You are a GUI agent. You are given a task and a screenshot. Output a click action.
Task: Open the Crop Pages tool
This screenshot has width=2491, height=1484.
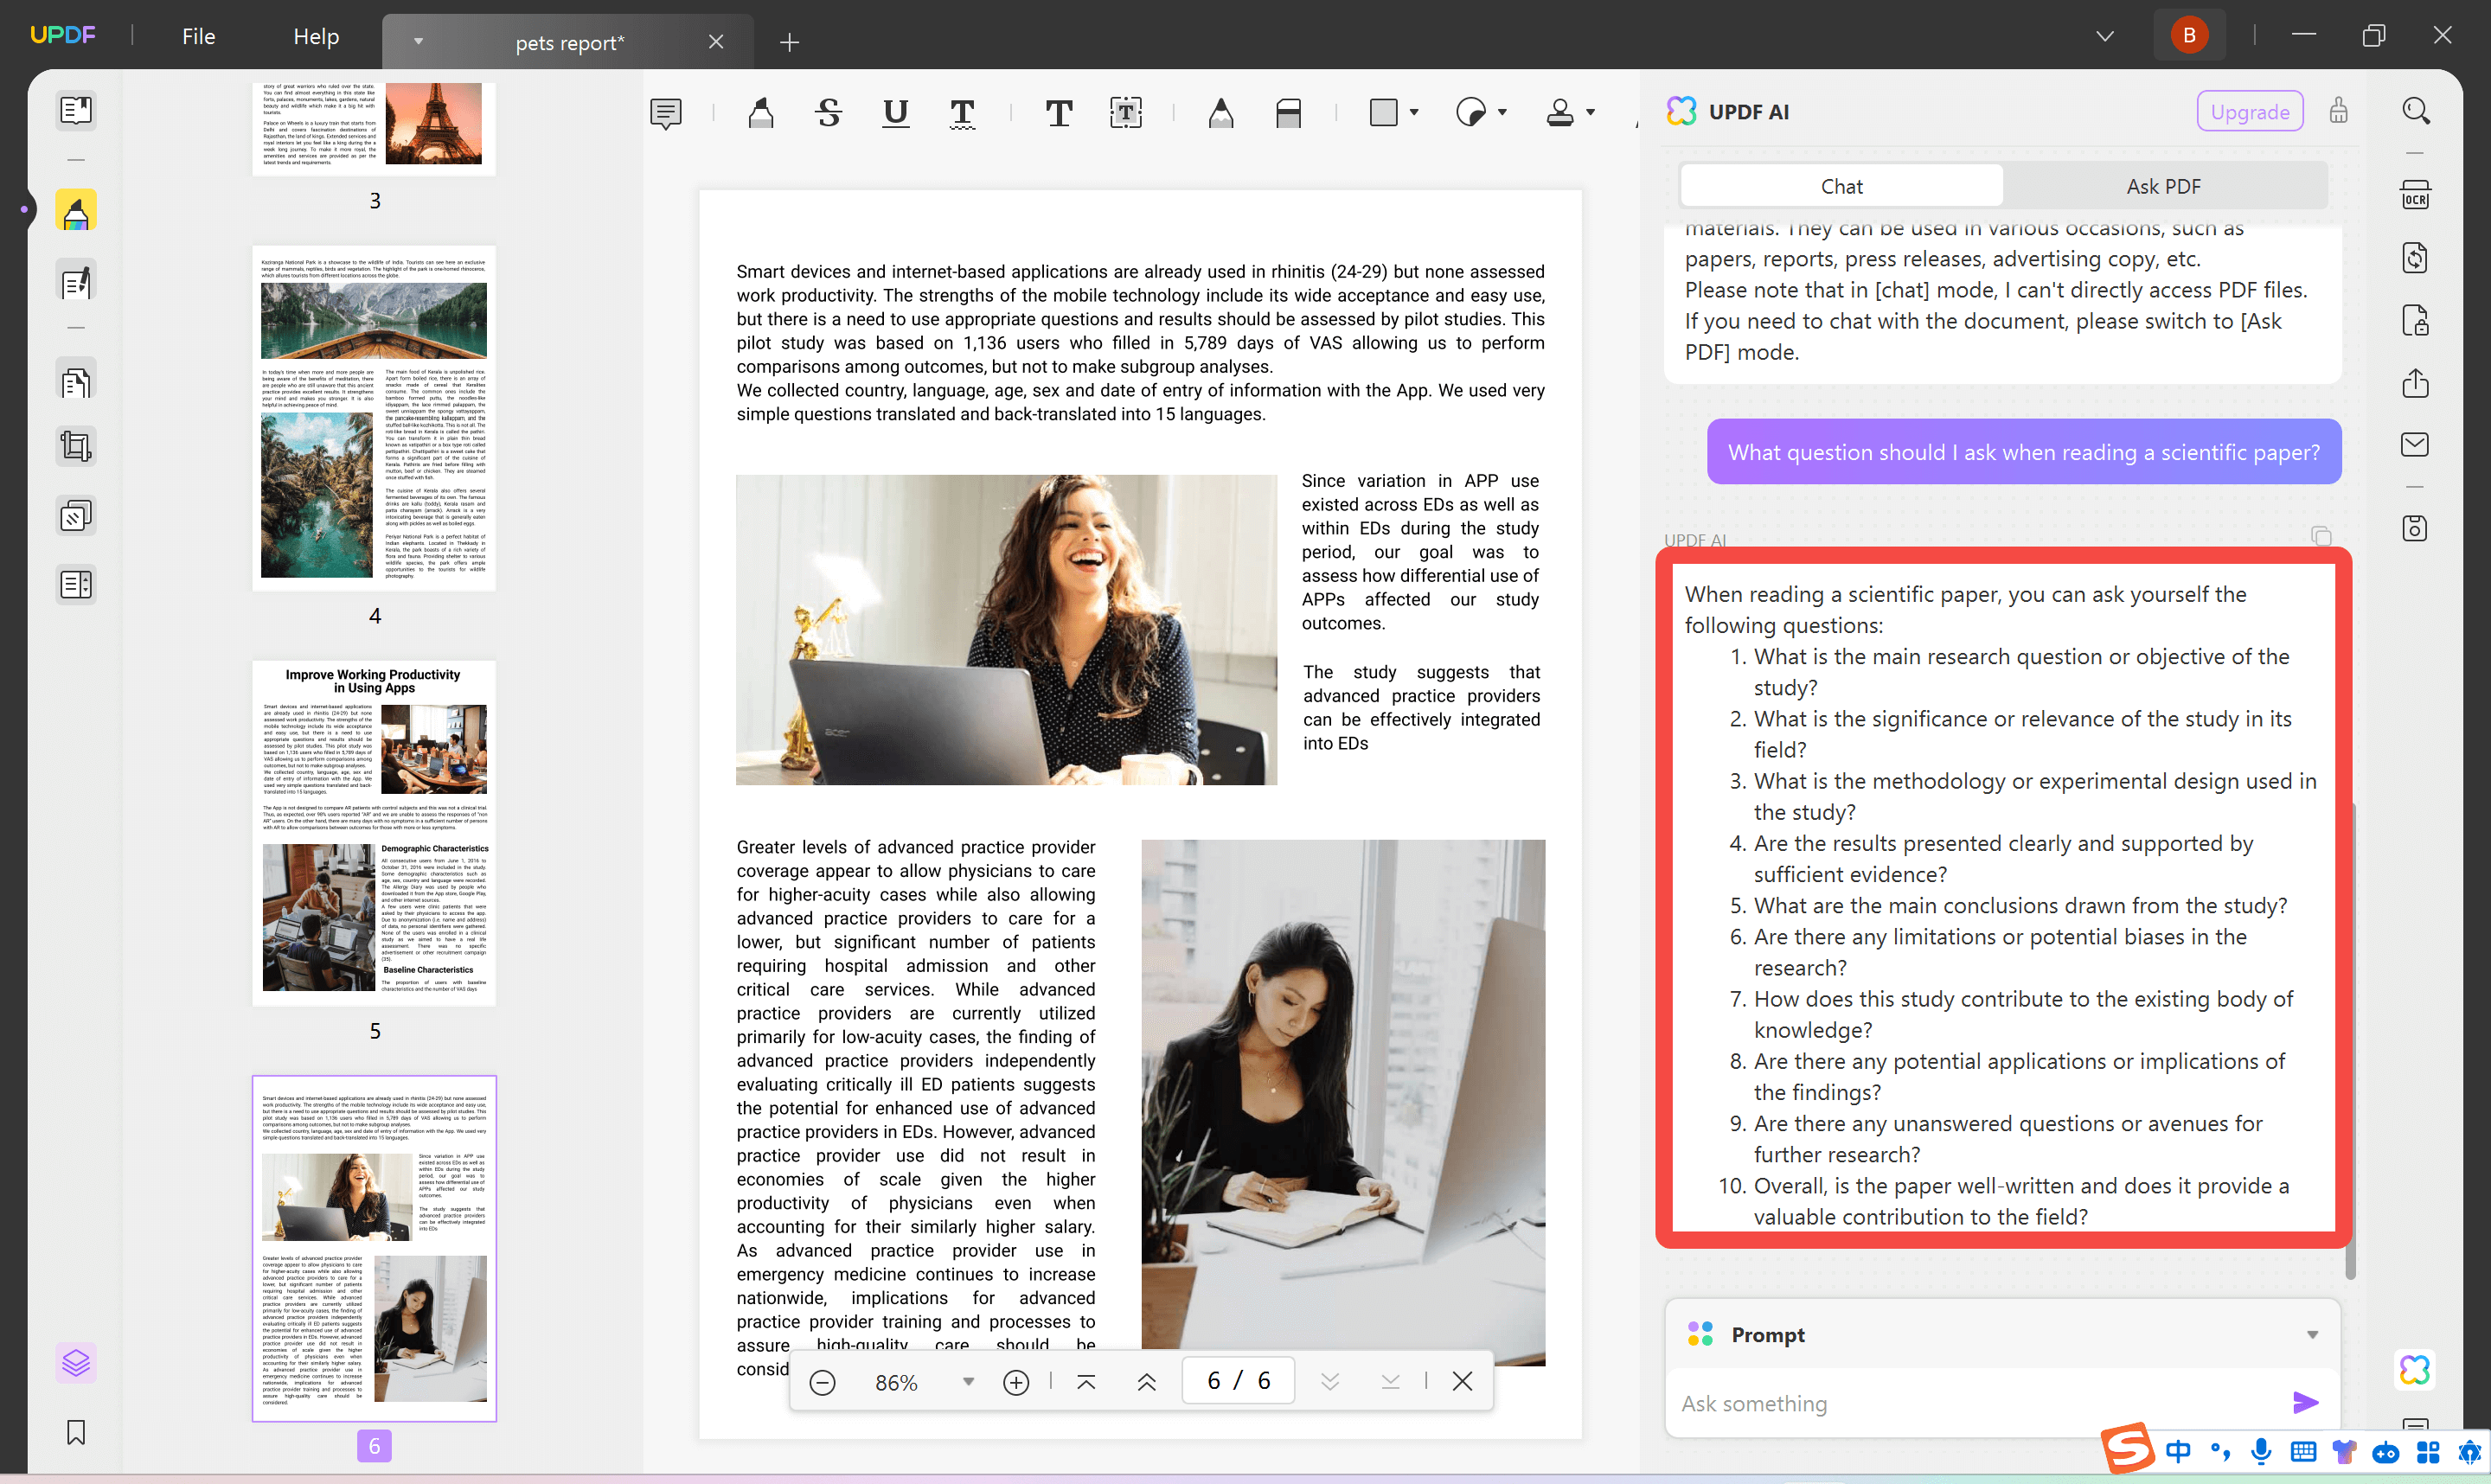pyautogui.click(x=75, y=445)
